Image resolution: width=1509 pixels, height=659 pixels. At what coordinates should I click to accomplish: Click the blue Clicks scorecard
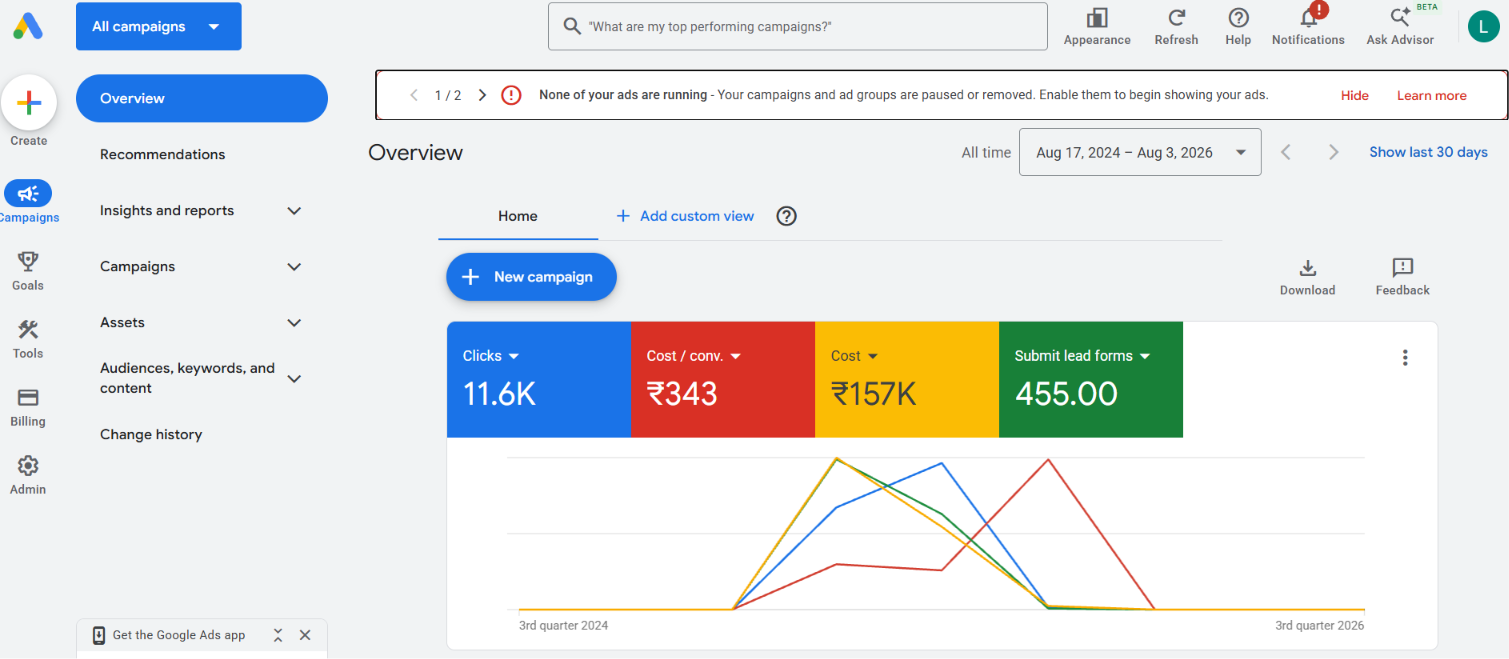(539, 379)
